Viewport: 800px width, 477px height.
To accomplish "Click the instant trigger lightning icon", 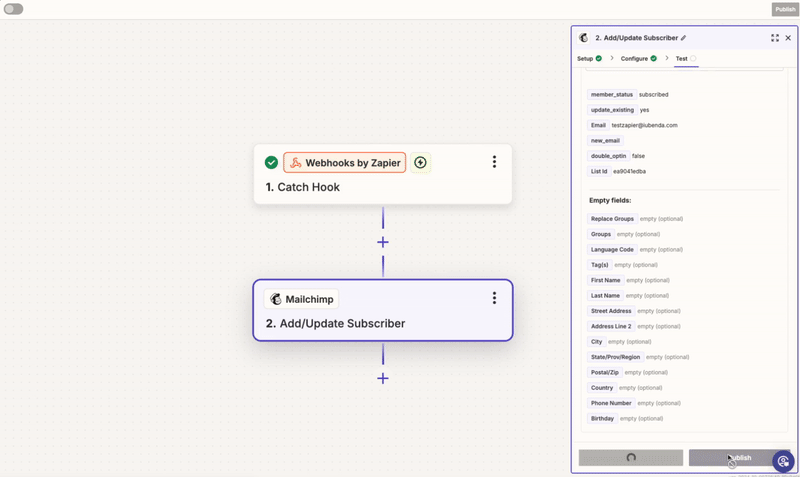I will [420, 163].
